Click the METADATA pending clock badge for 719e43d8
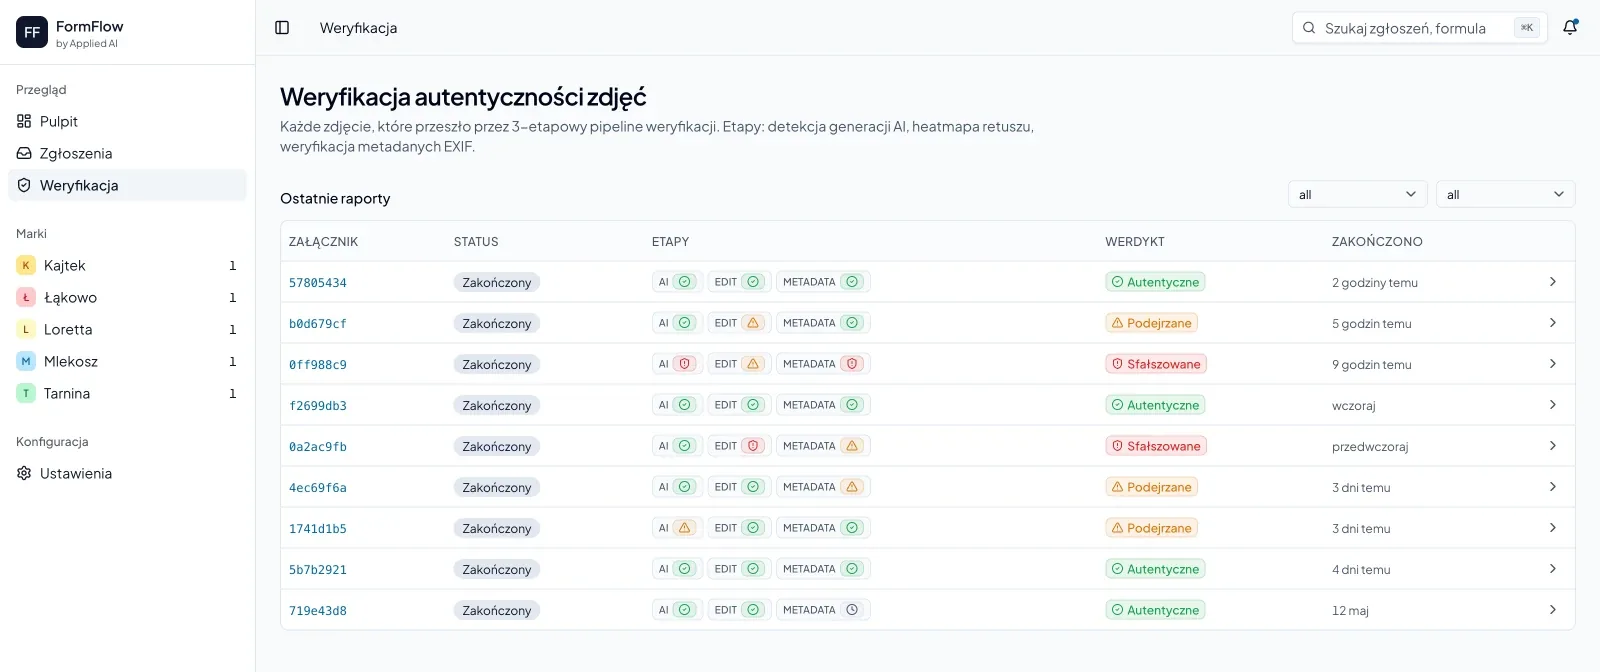Screen dimensions: 1600x672 [x=823, y=610]
